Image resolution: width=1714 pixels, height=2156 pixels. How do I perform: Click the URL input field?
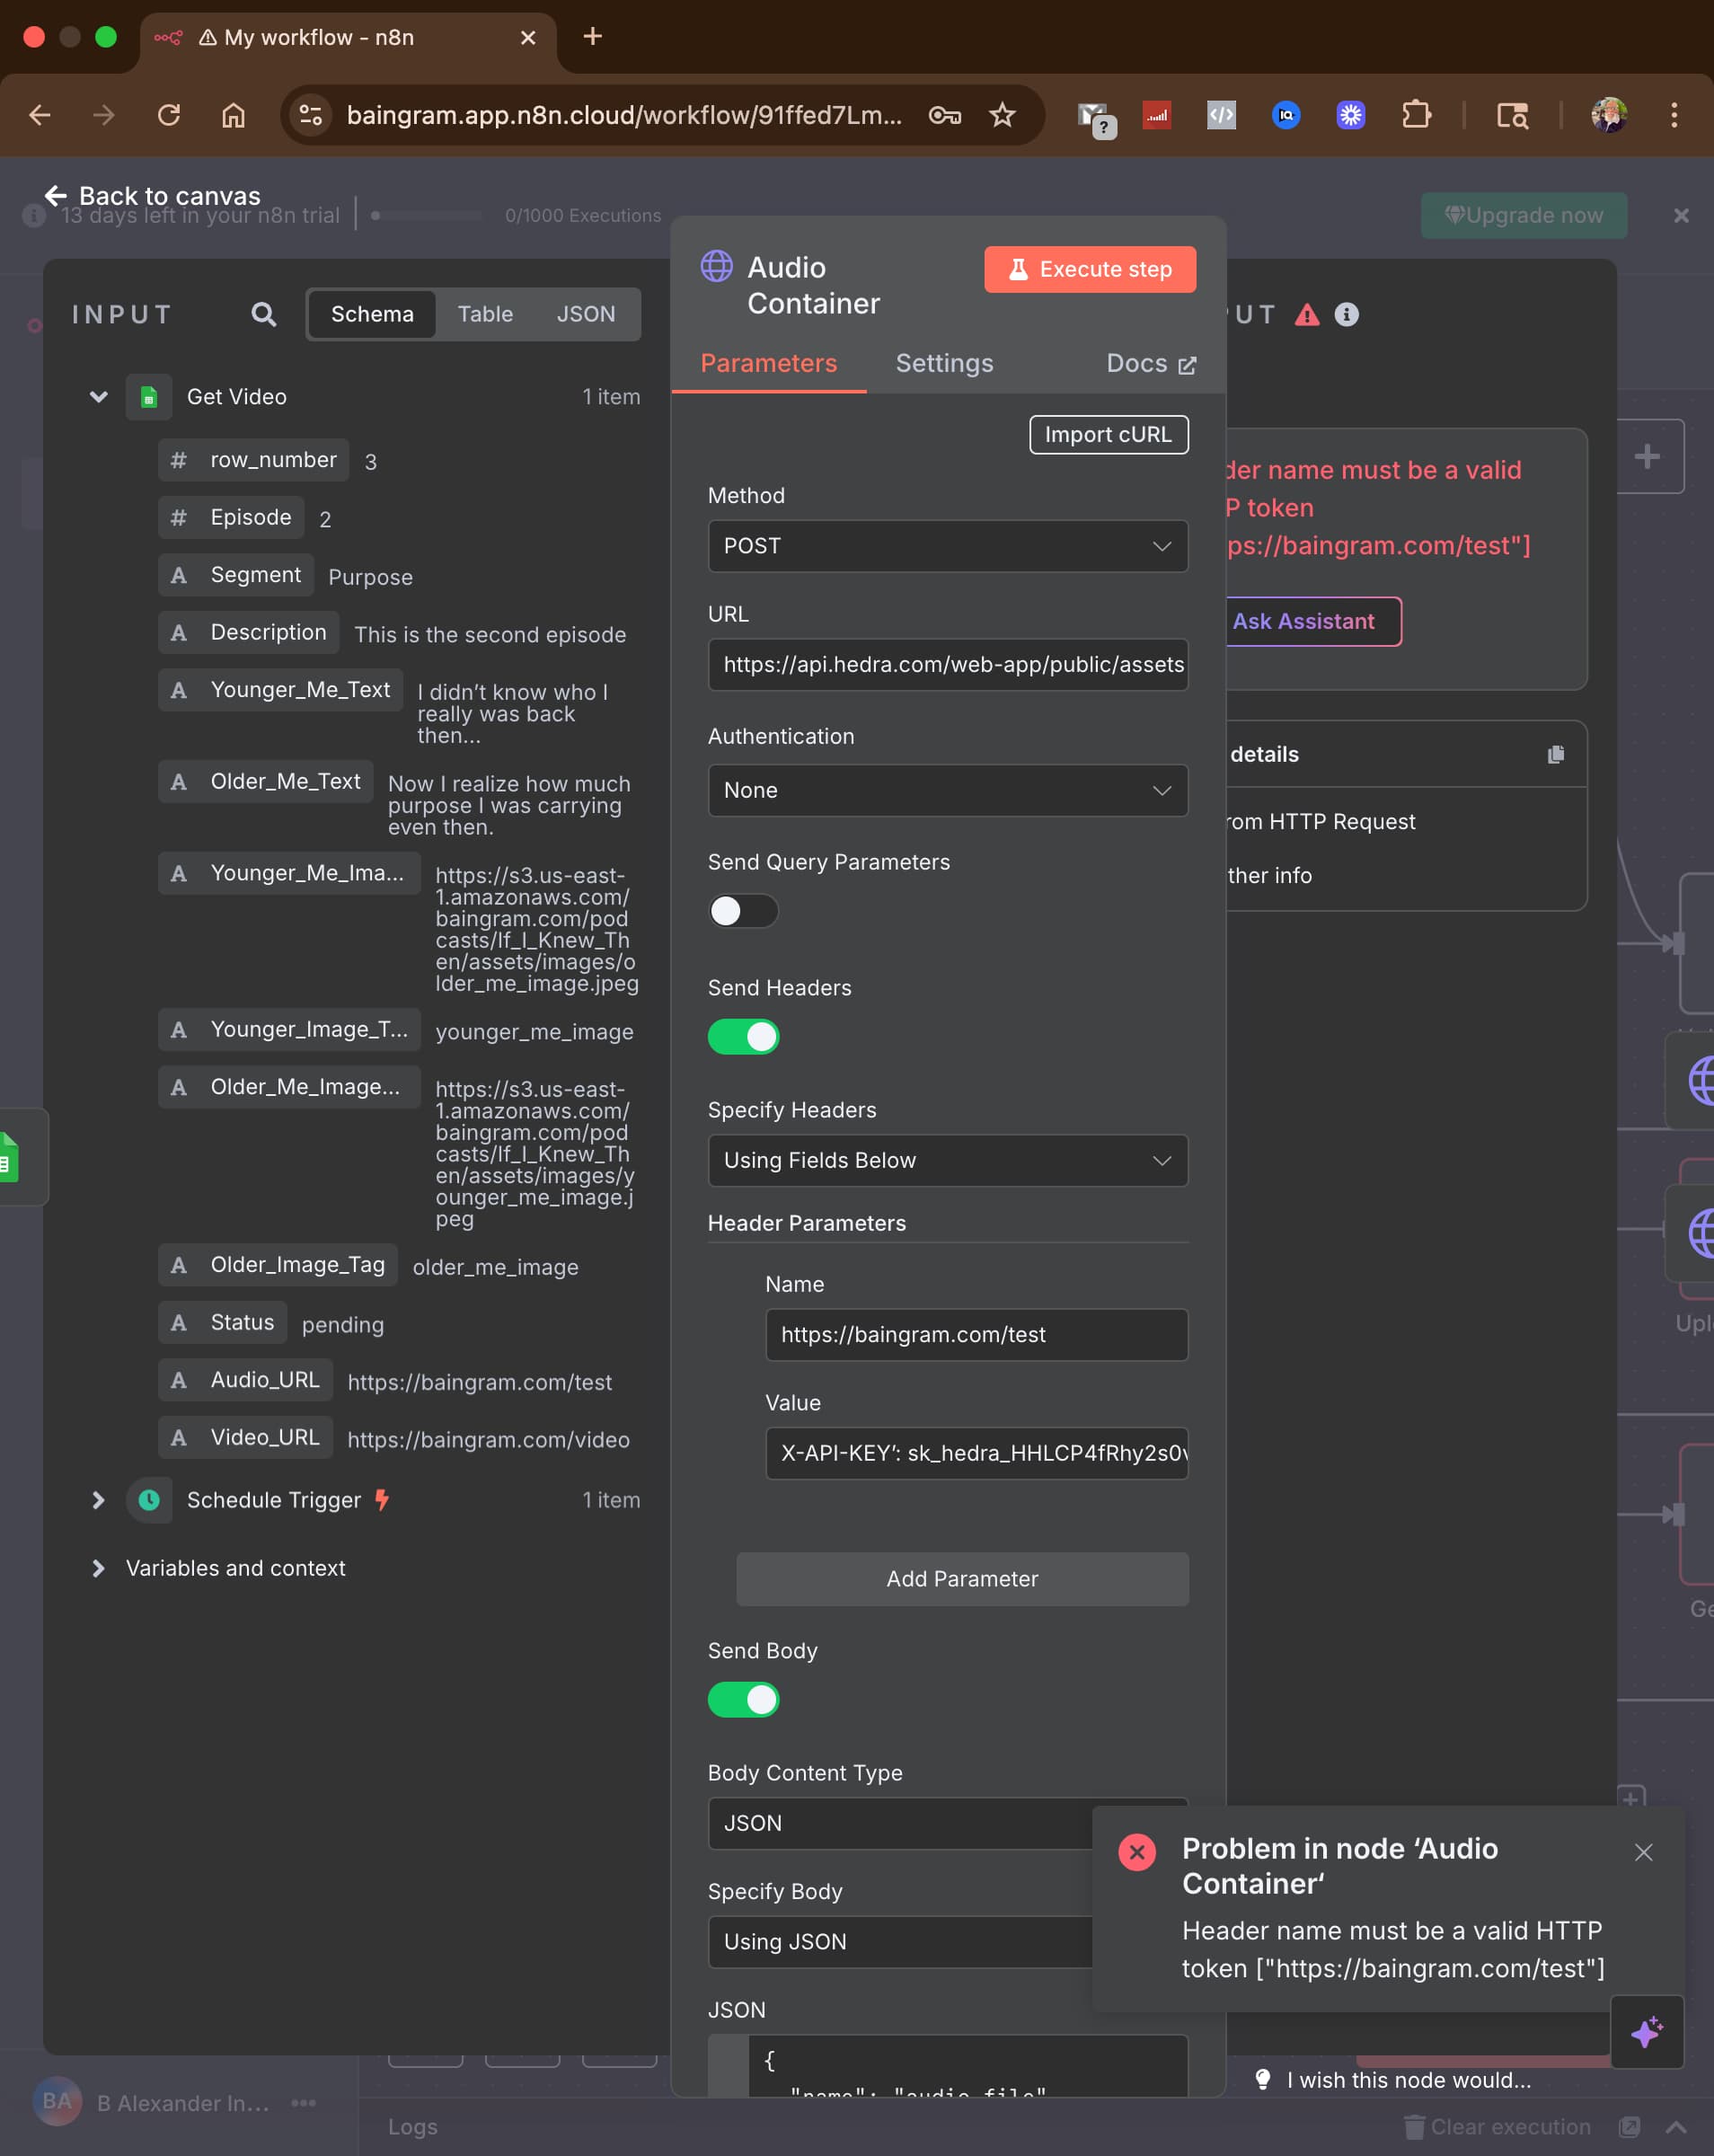pyautogui.click(x=948, y=664)
